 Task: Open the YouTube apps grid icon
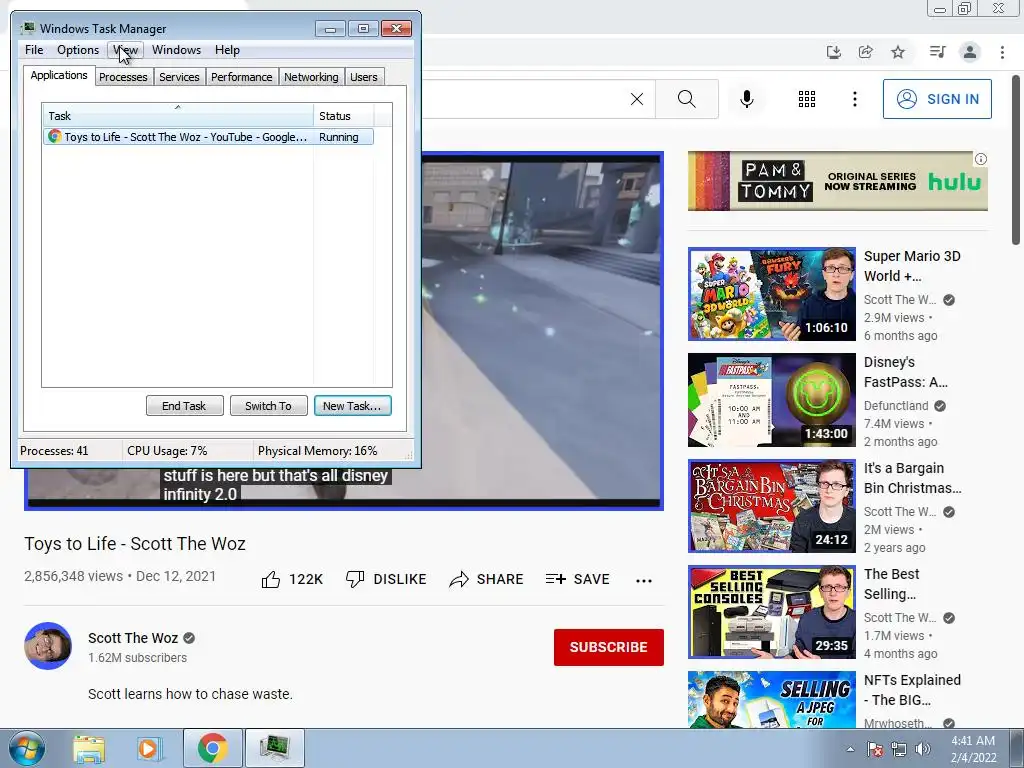(807, 99)
